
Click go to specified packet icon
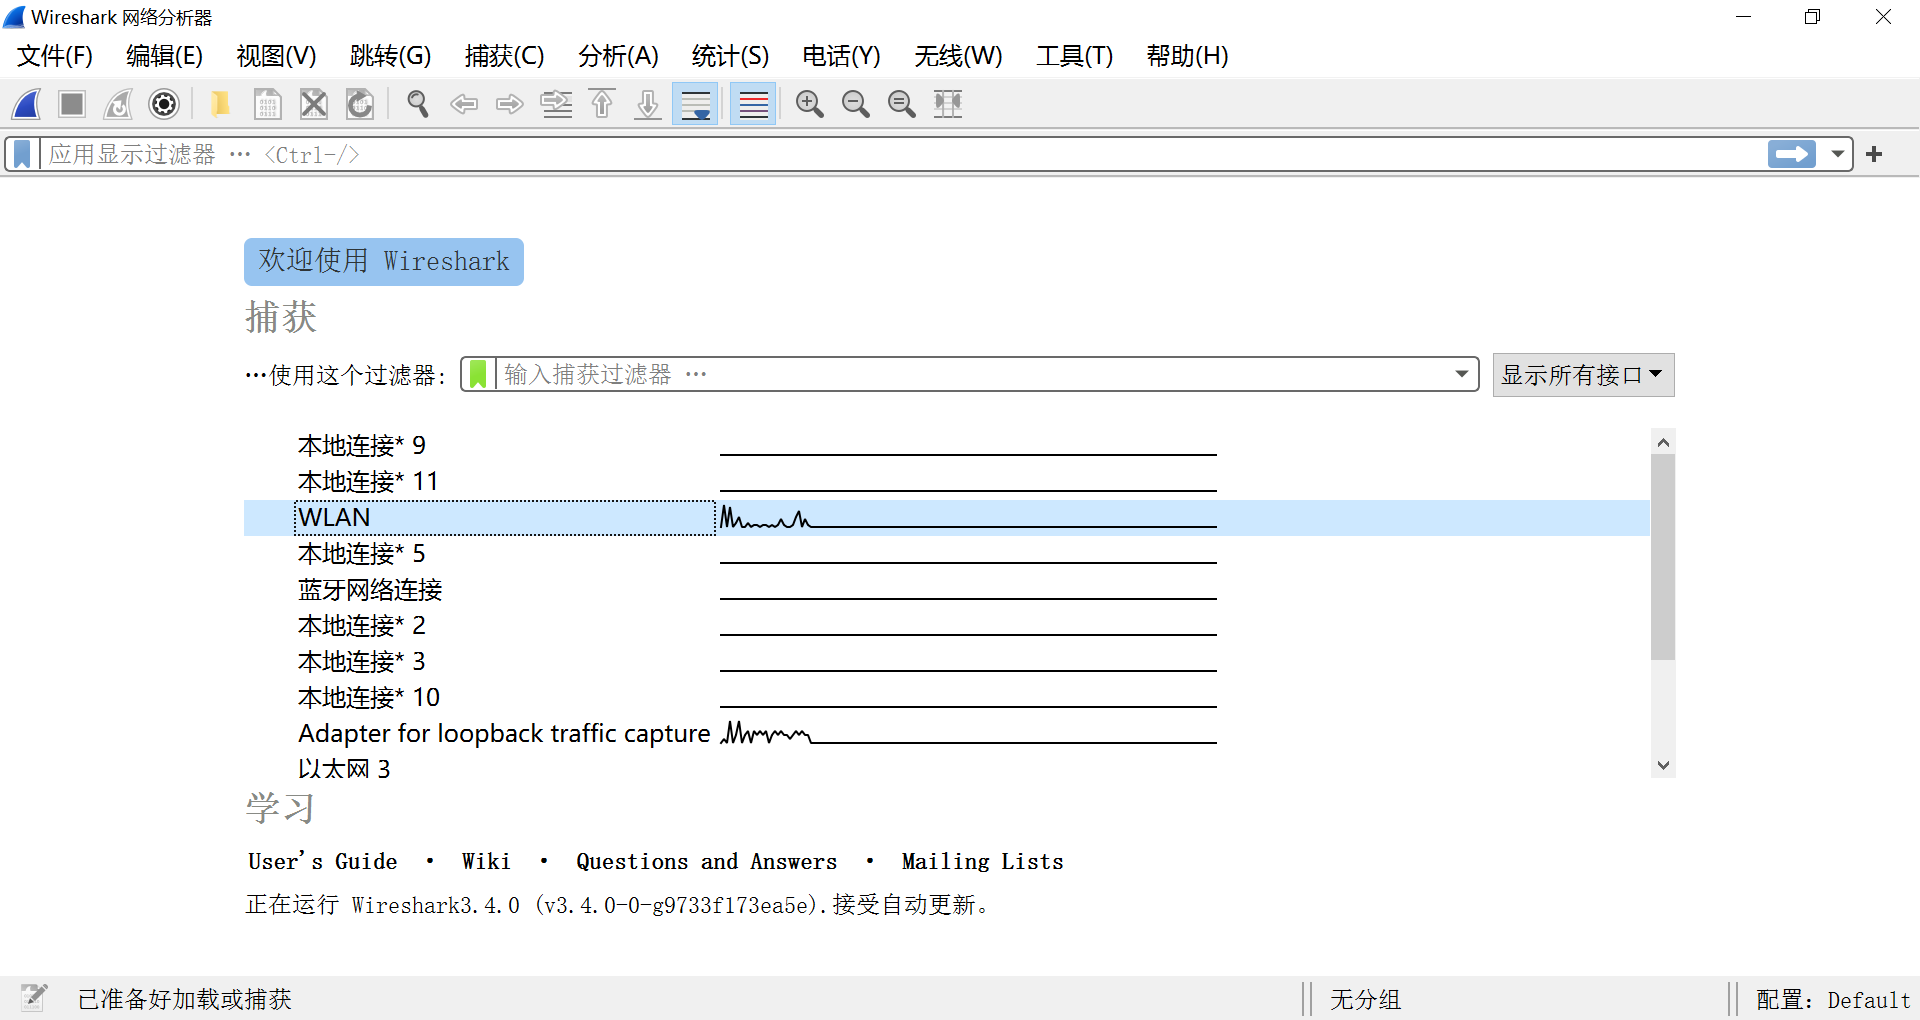556,104
